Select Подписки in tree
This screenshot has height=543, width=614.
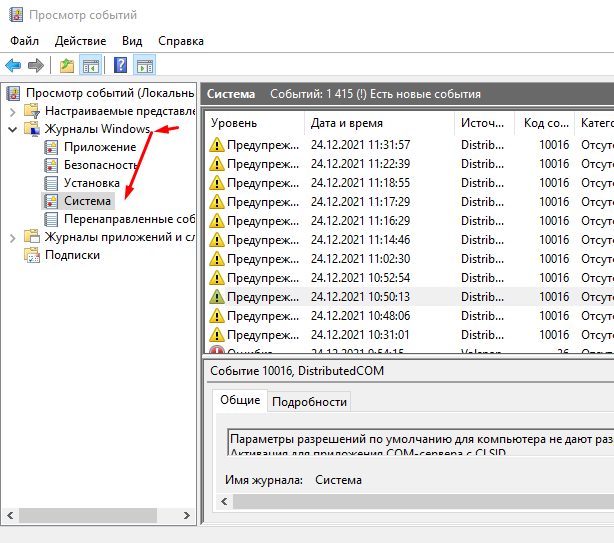[x=72, y=255]
